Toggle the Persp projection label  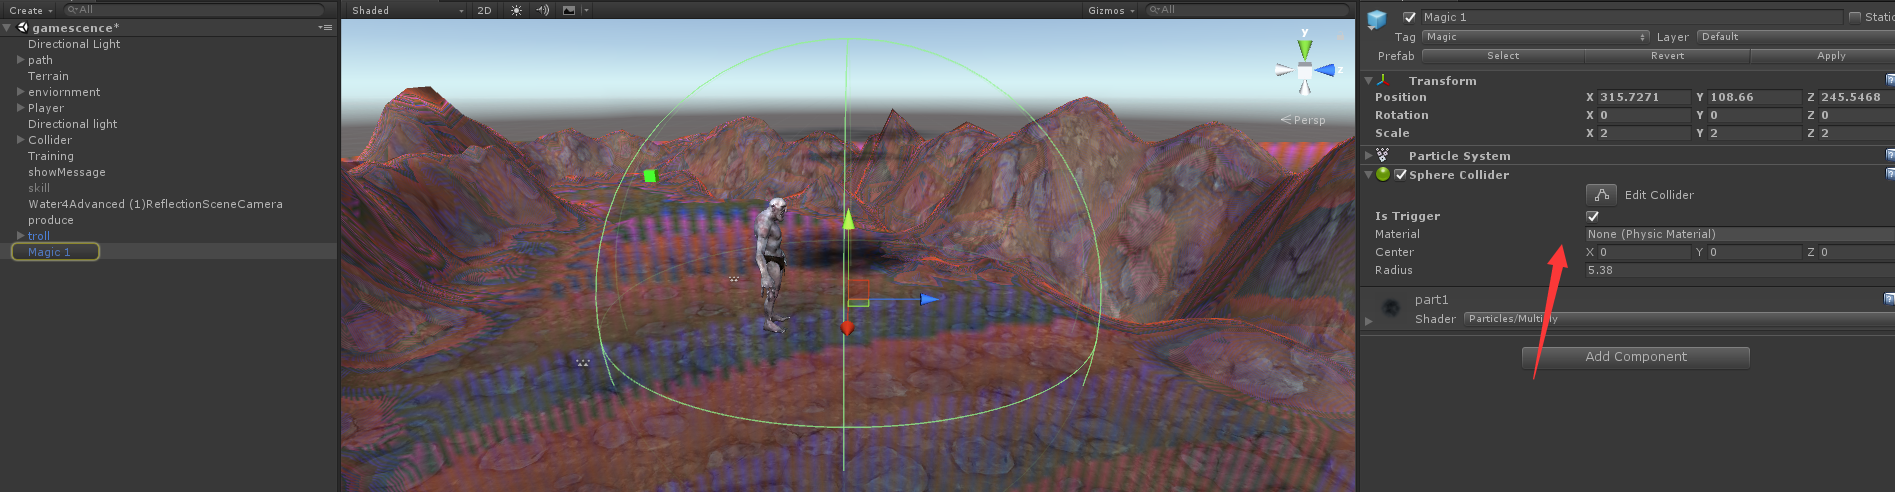pyautogui.click(x=1303, y=120)
